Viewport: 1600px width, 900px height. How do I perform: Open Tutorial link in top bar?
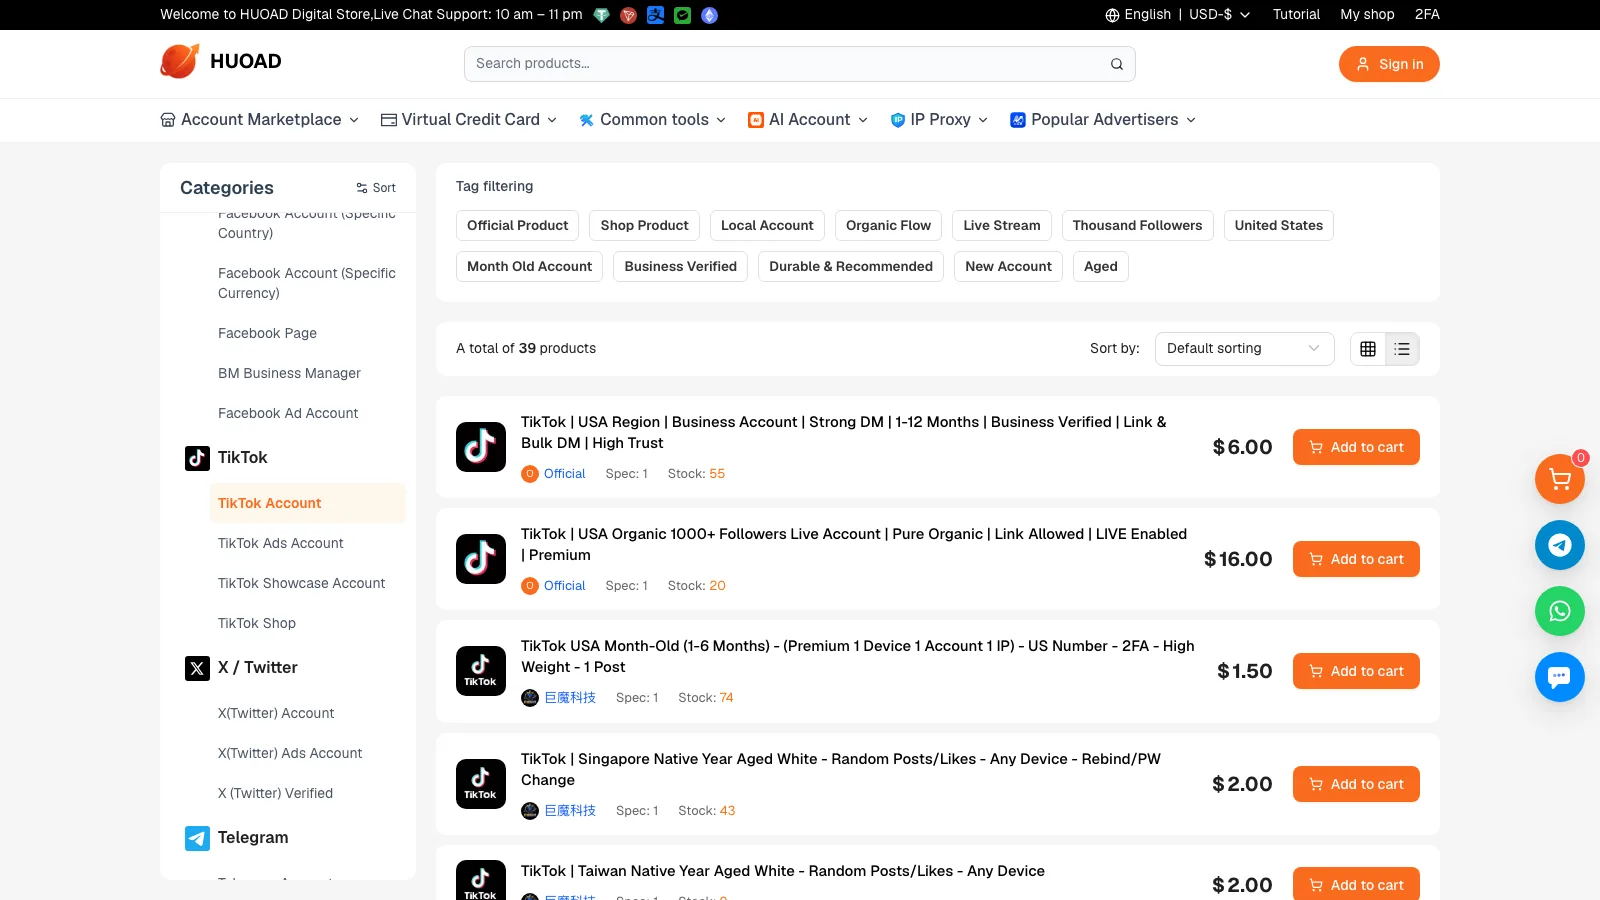(x=1296, y=14)
